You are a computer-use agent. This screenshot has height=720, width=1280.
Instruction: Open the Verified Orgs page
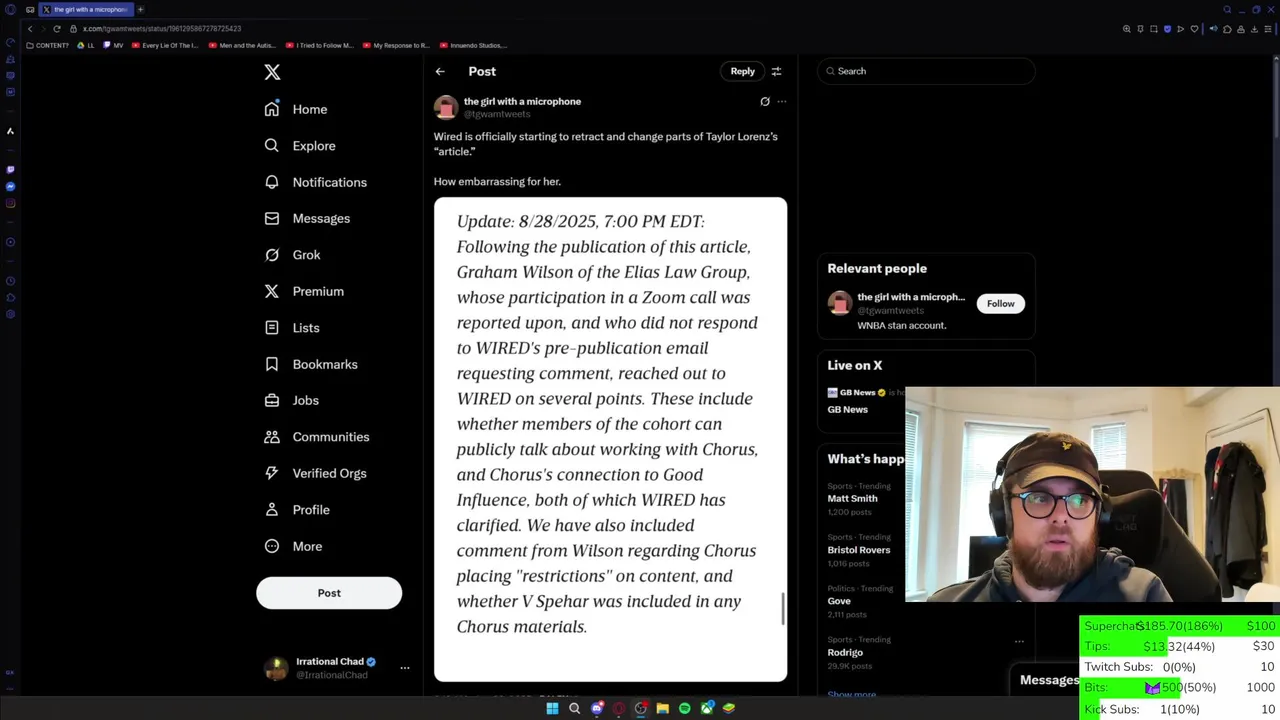(315, 473)
